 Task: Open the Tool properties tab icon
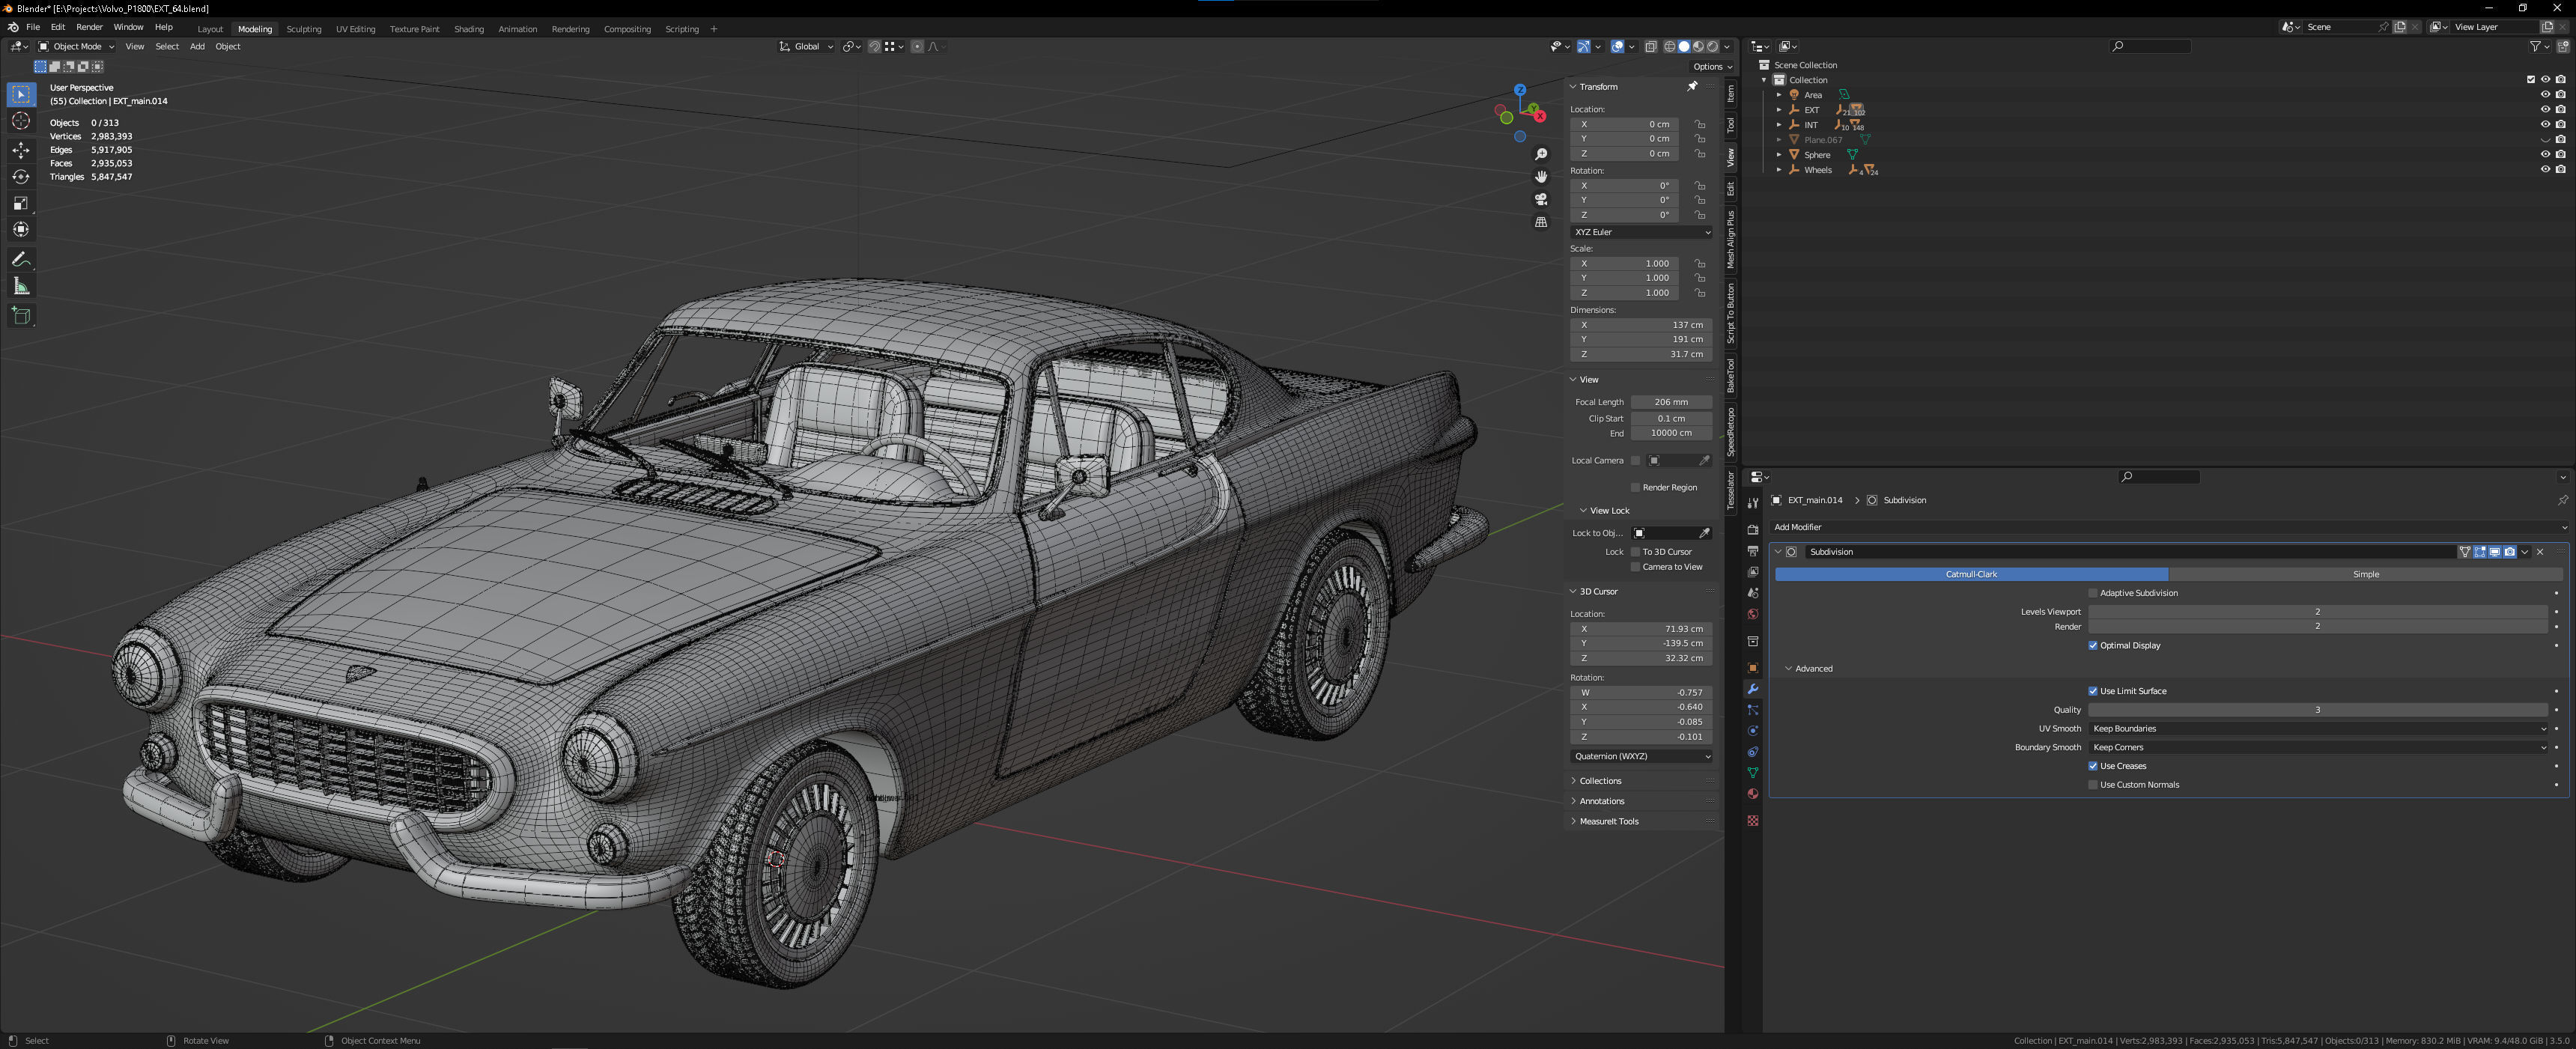[1752, 503]
